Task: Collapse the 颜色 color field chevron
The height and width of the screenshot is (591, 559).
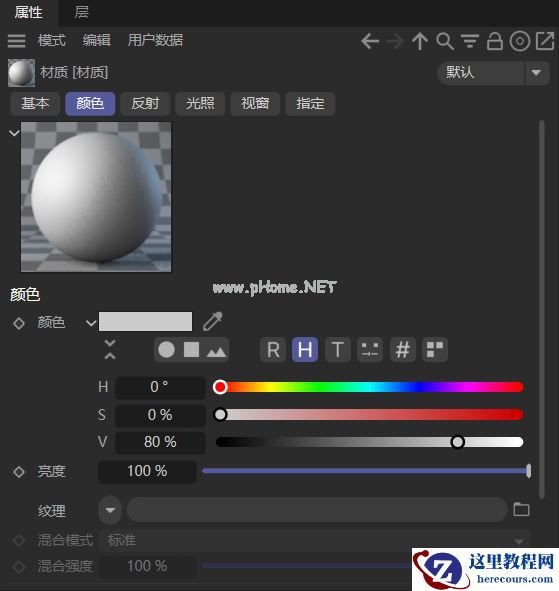Action: click(91, 323)
